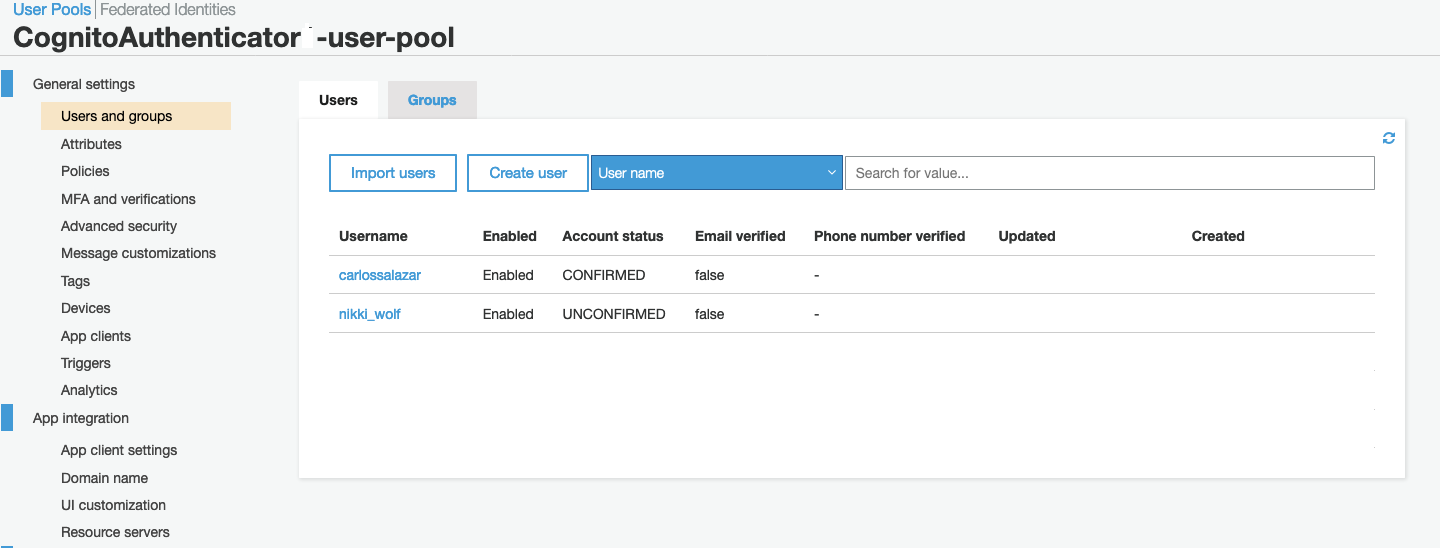Select Users and groups in the sidebar
This screenshot has width=1440, height=548.
point(136,116)
